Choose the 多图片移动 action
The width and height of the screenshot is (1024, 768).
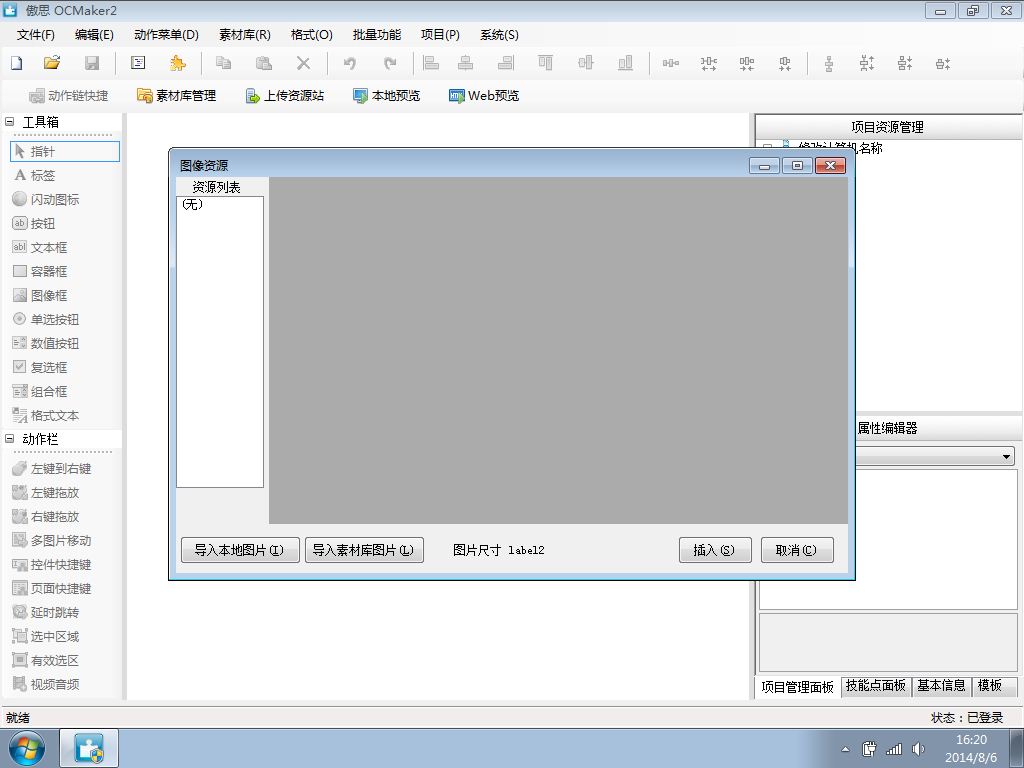point(52,540)
